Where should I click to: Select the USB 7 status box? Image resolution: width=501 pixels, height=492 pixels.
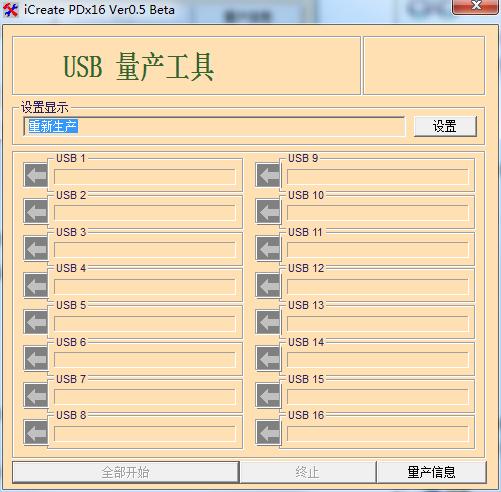point(145,397)
